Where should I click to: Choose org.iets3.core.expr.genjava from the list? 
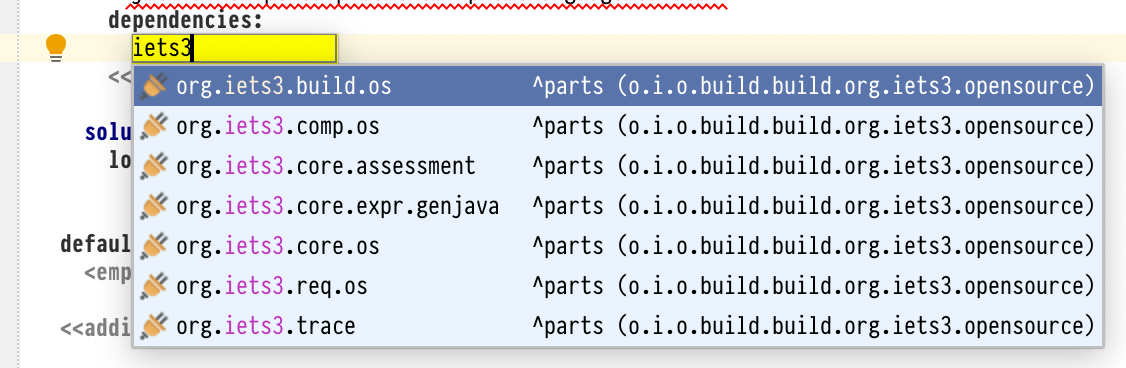click(x=617, y=206)
